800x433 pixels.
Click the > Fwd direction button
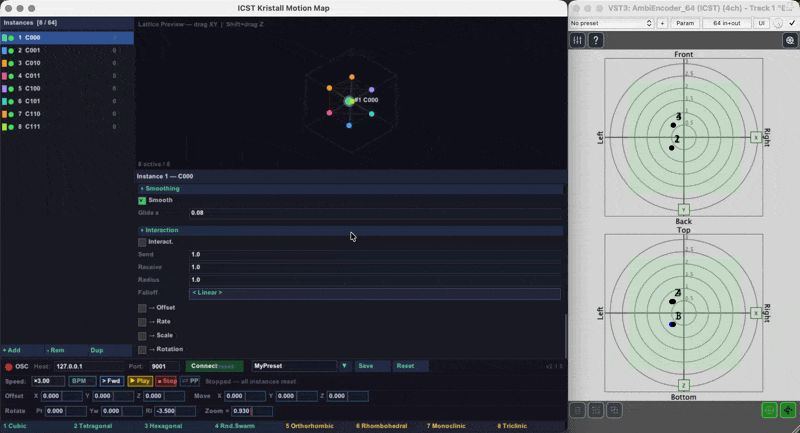(112, 381)
